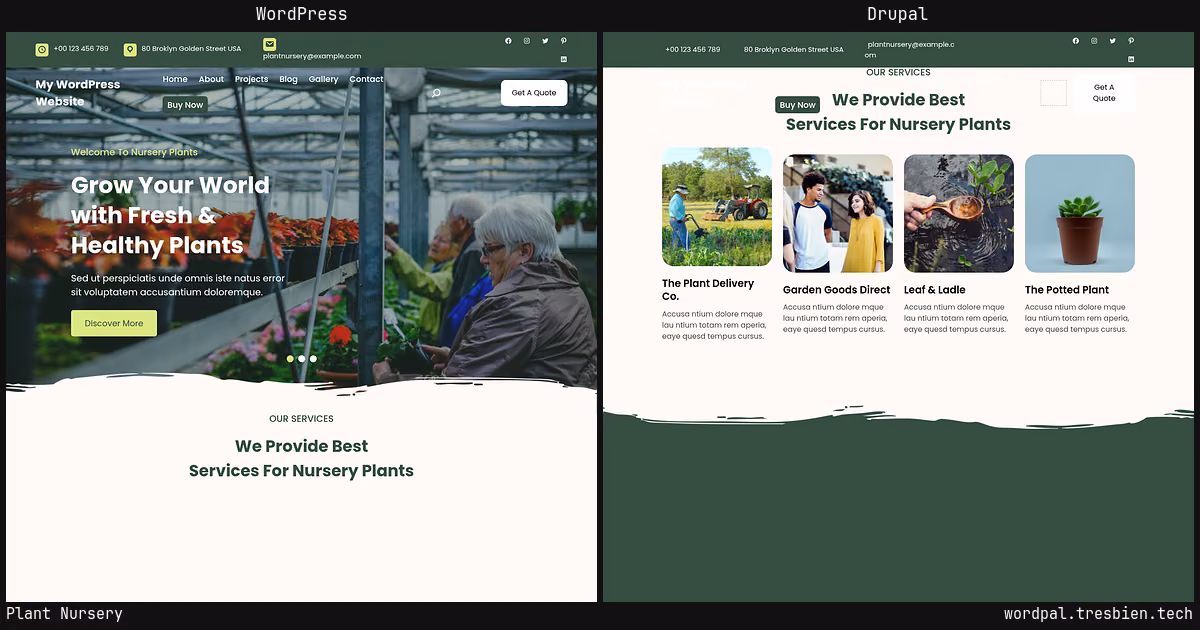Open The Potted Plant service title
Image resolution: width=1200 pixels, height=630 pixels.
point(1067,290)
